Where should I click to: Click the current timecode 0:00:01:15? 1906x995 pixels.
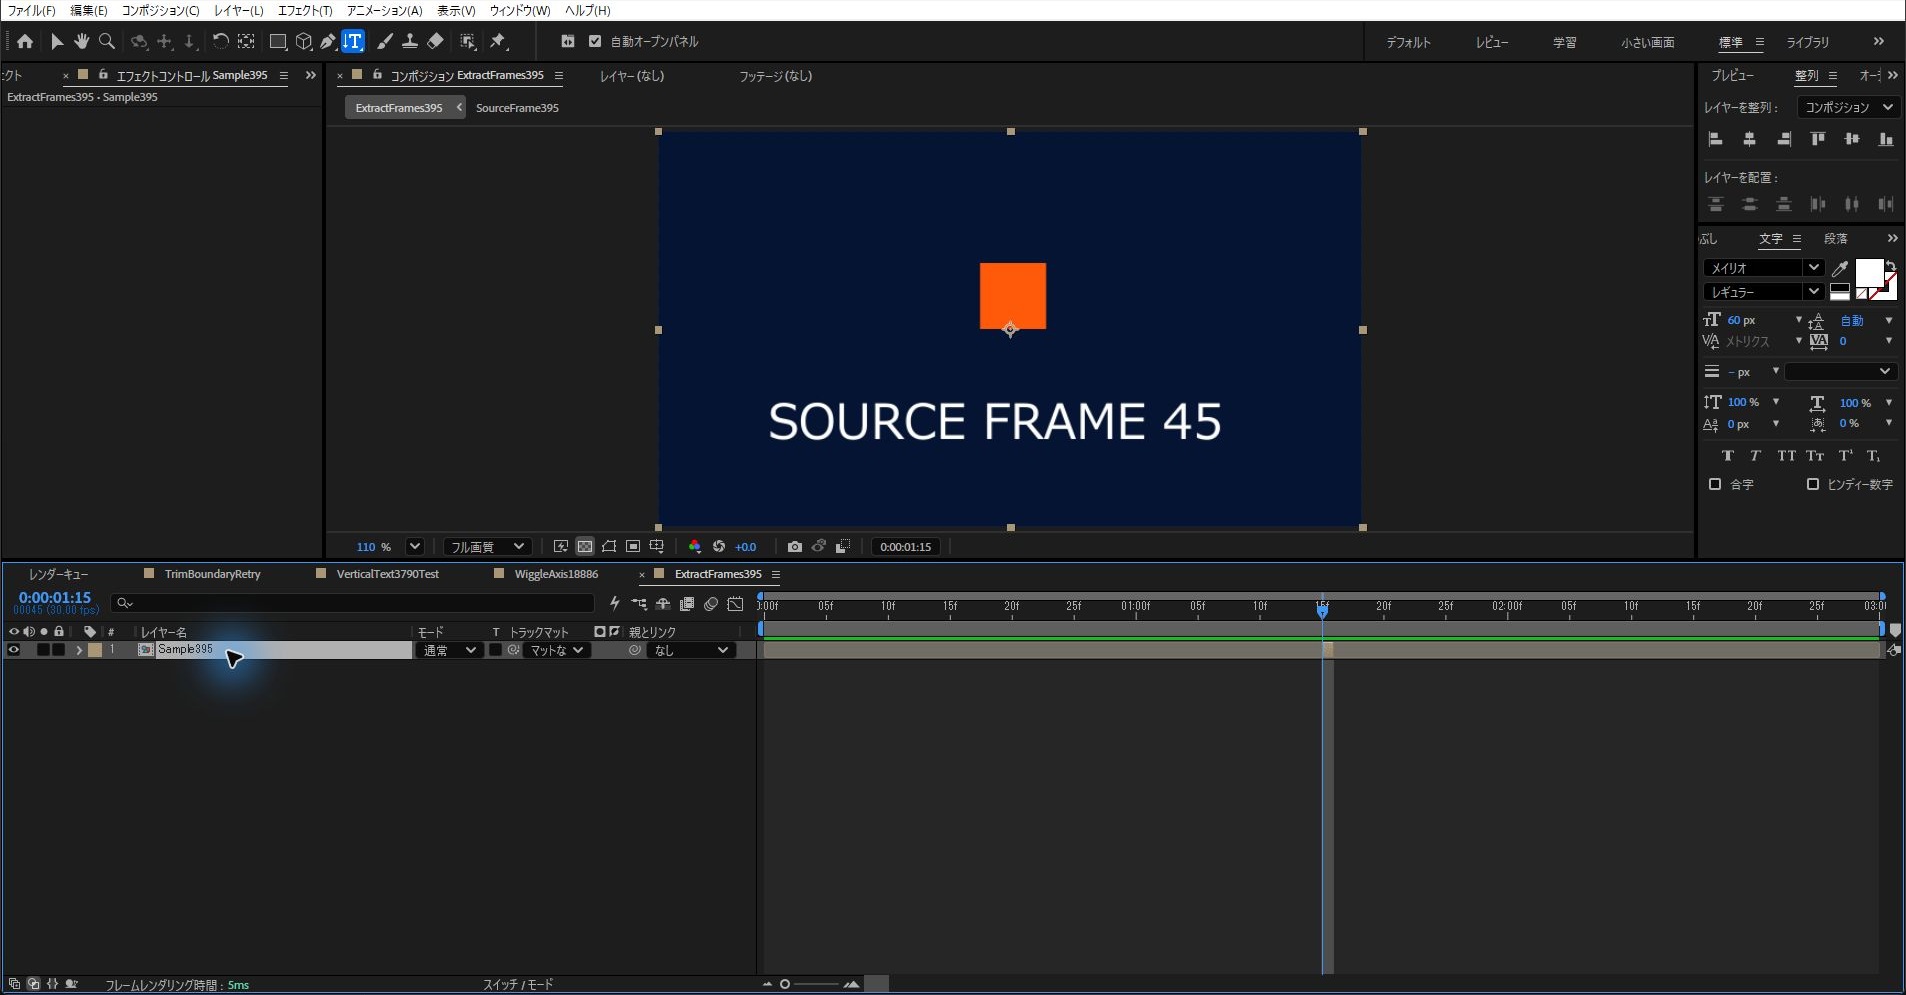point(55,598)
